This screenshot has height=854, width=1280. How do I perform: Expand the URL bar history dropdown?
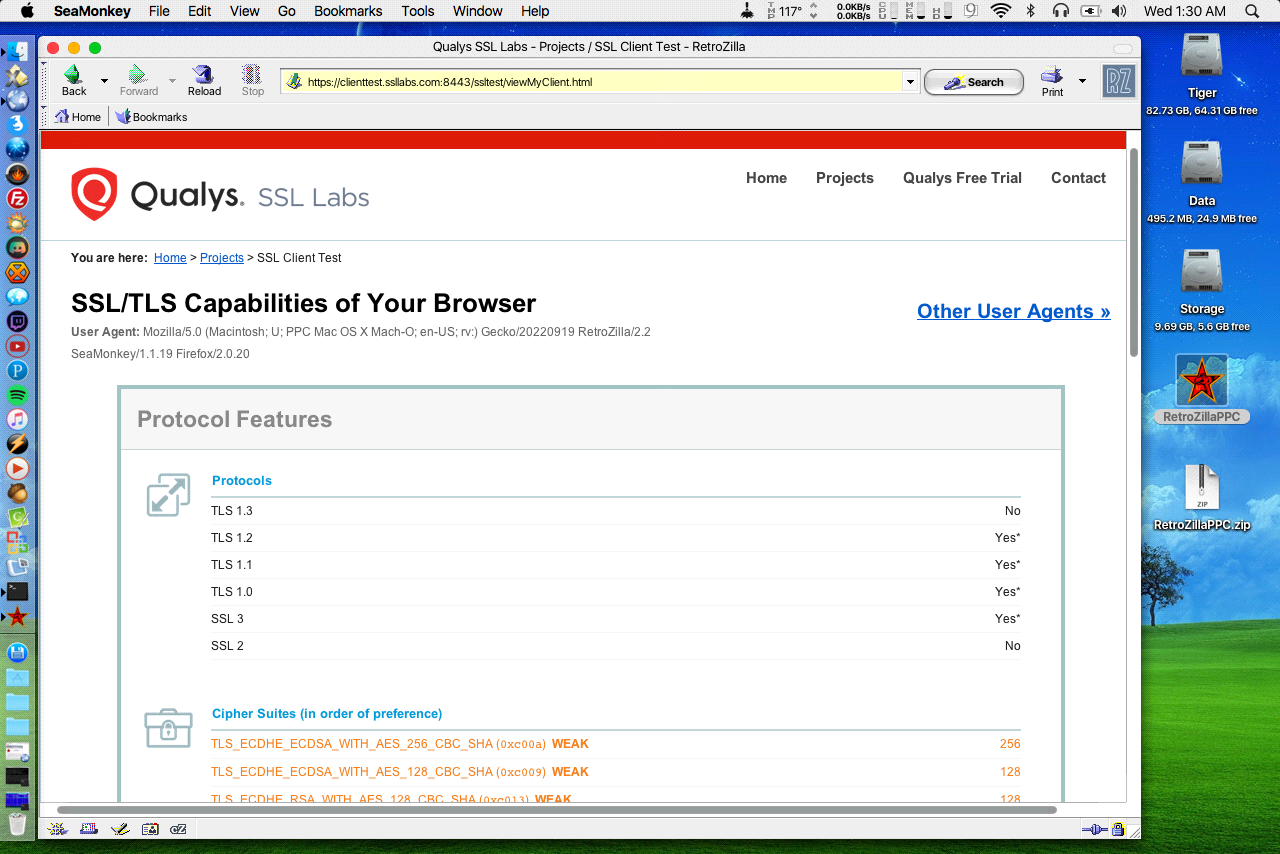pos(910,82)
